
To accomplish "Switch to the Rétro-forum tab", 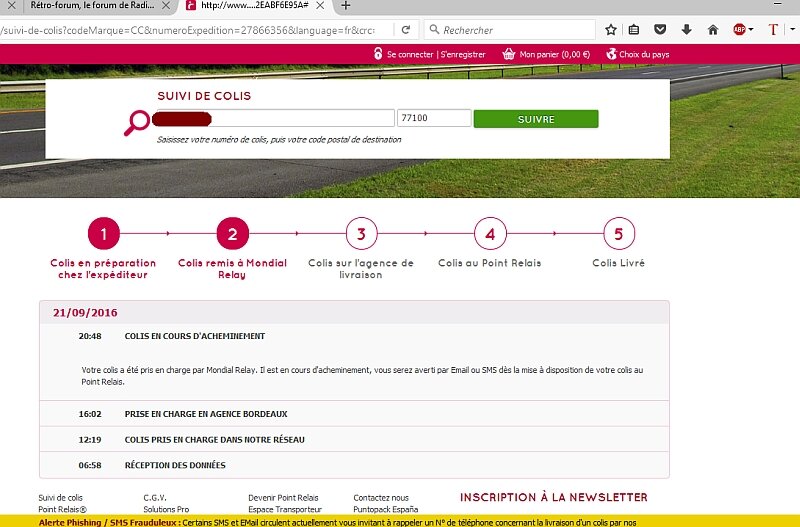I will click(92, 6).
